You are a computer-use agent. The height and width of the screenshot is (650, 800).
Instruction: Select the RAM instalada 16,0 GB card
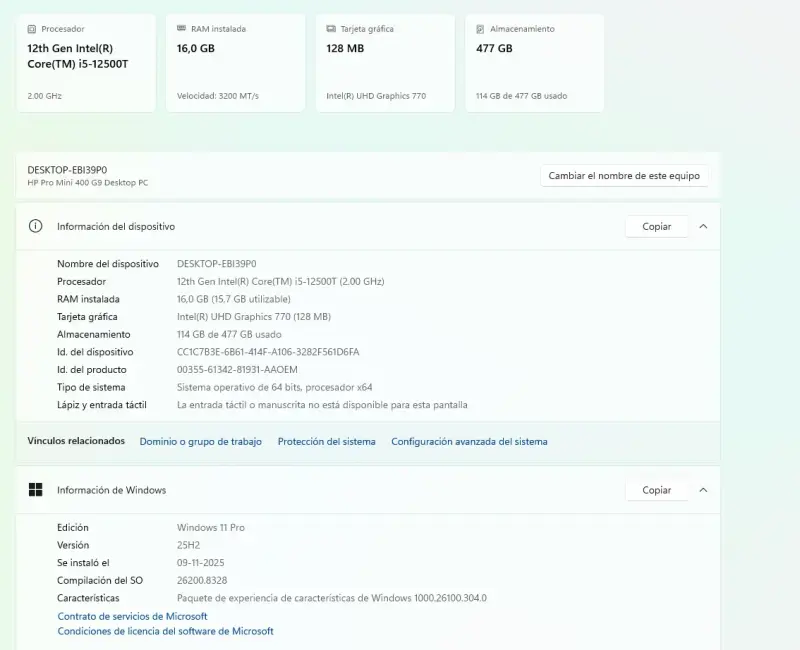[235, 63]
